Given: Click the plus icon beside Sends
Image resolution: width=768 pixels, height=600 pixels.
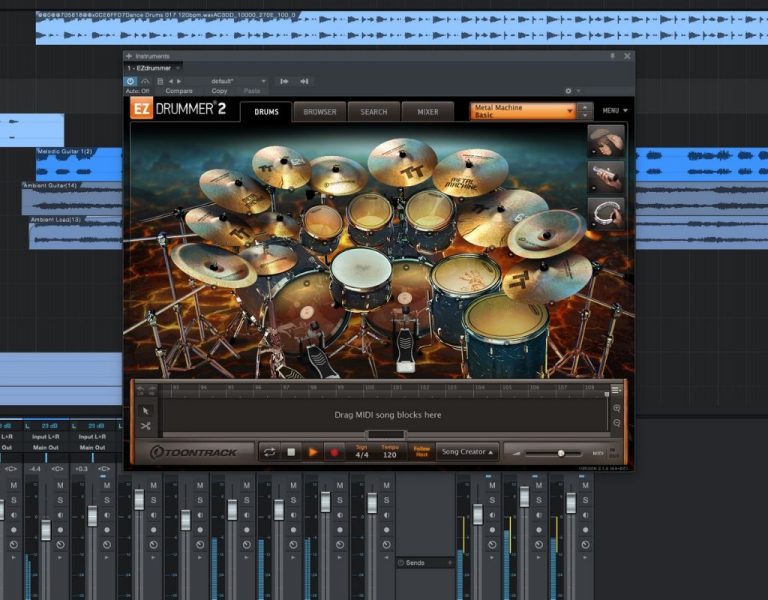Looking at the screenshot, I should pos(450,563).
